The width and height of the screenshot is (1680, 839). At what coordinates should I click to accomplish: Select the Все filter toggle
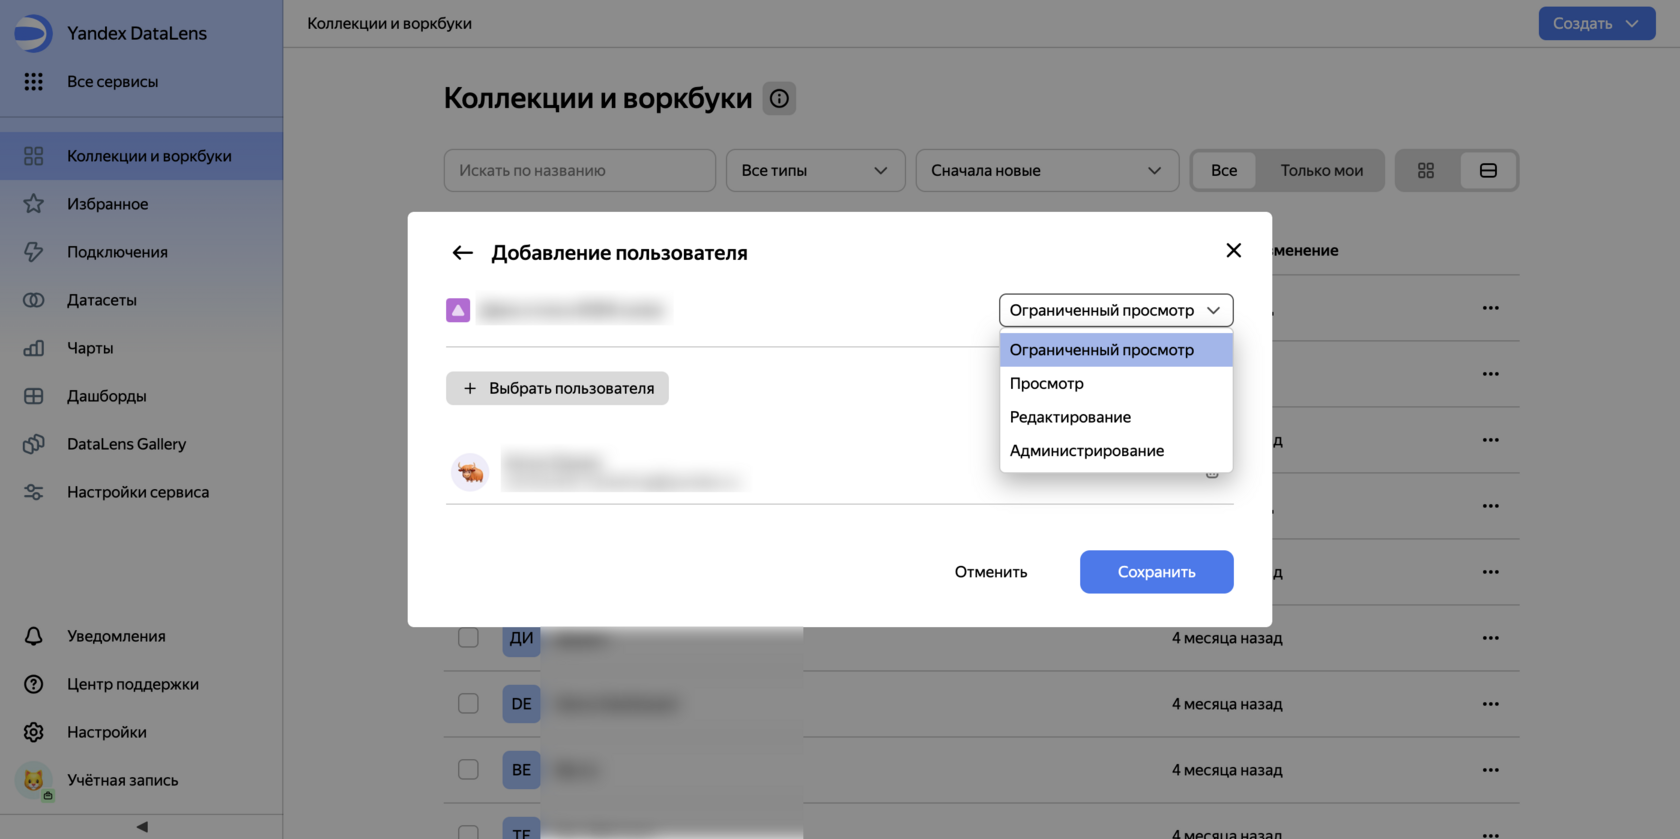pos(1224,170)
